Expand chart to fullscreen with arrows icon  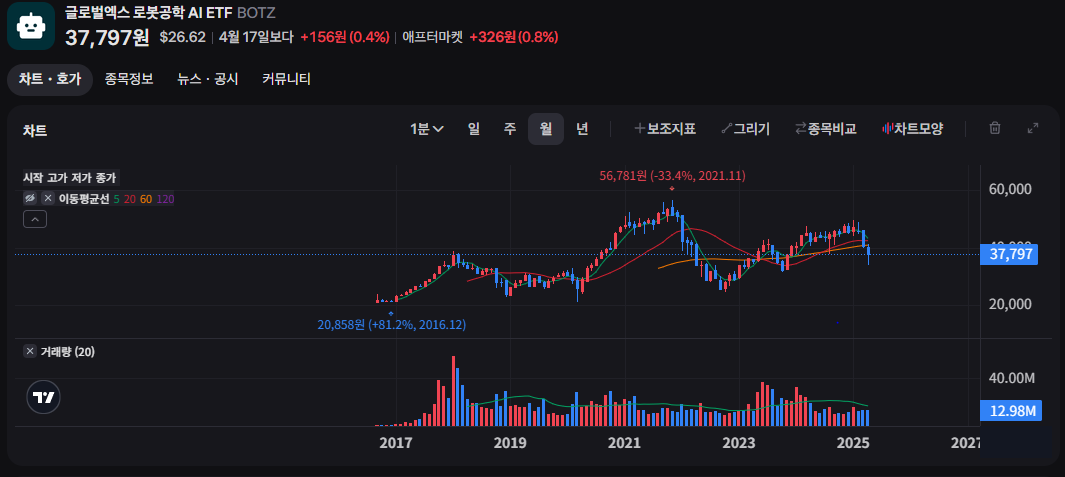click(1033, 128)
